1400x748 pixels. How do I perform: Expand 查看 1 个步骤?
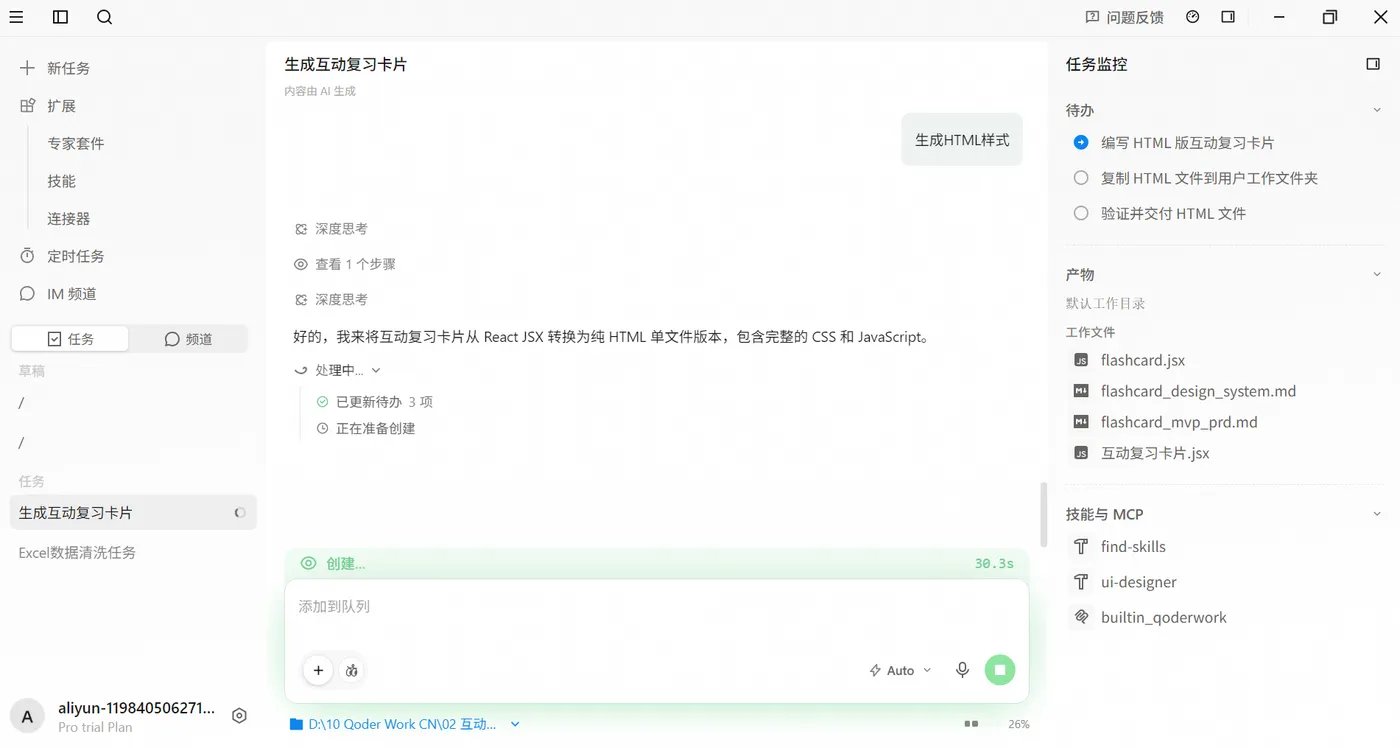[345, 264]
